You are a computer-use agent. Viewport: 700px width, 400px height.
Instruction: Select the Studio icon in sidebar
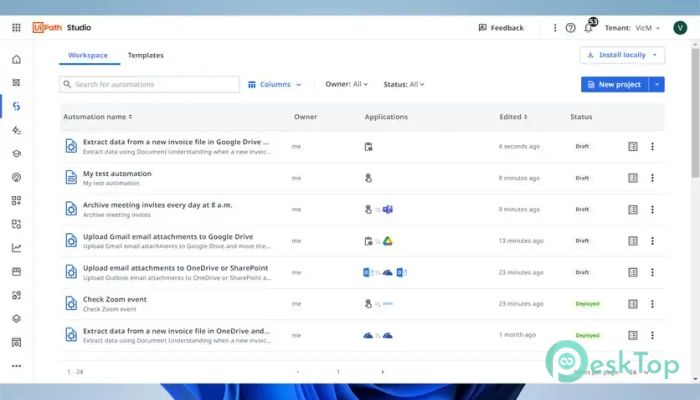(17, 106)
